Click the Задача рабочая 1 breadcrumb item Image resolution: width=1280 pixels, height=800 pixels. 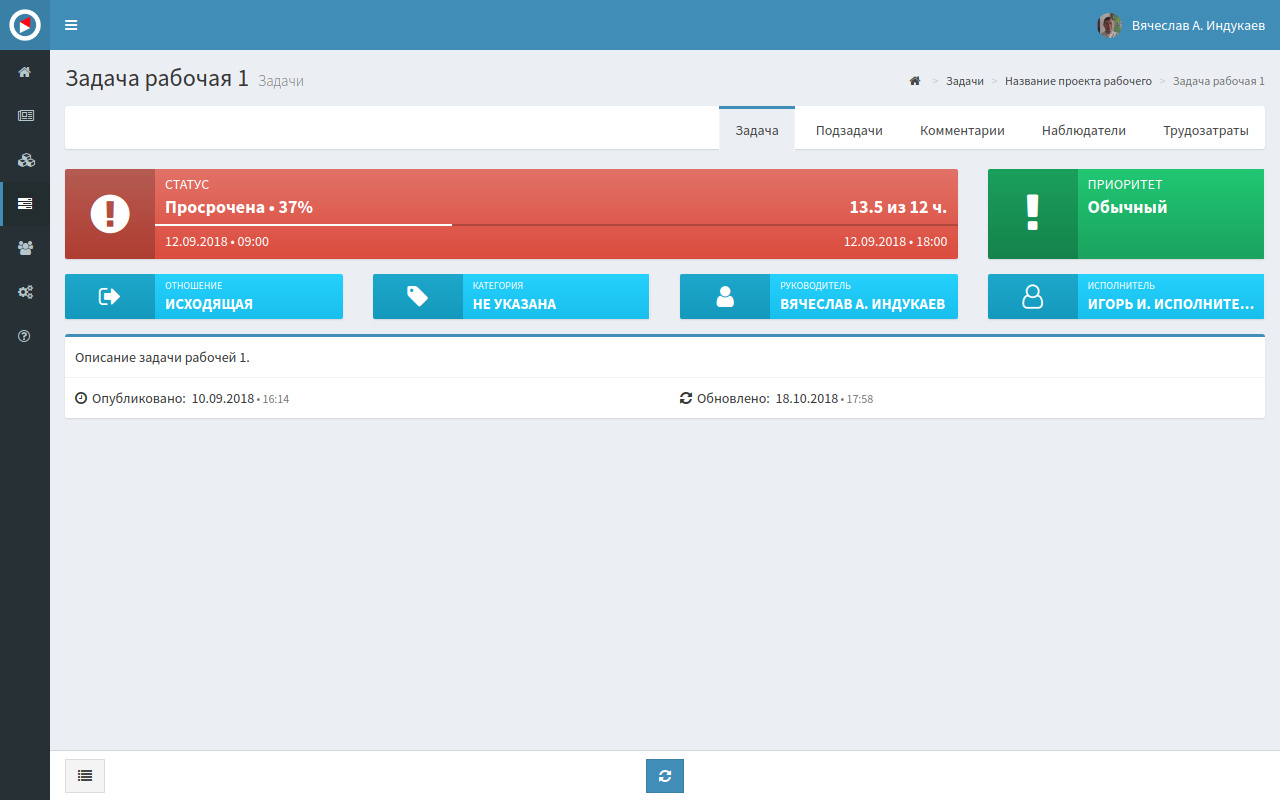[x=1219, y=81]
